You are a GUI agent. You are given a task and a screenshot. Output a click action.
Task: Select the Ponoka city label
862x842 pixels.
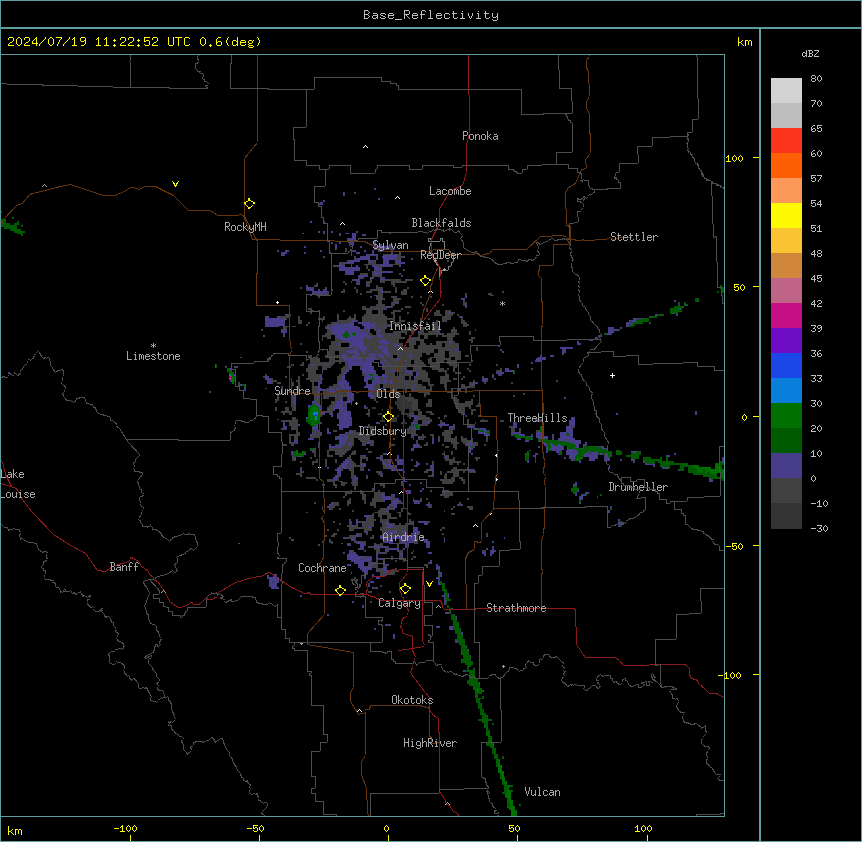[x=480, y=136]
